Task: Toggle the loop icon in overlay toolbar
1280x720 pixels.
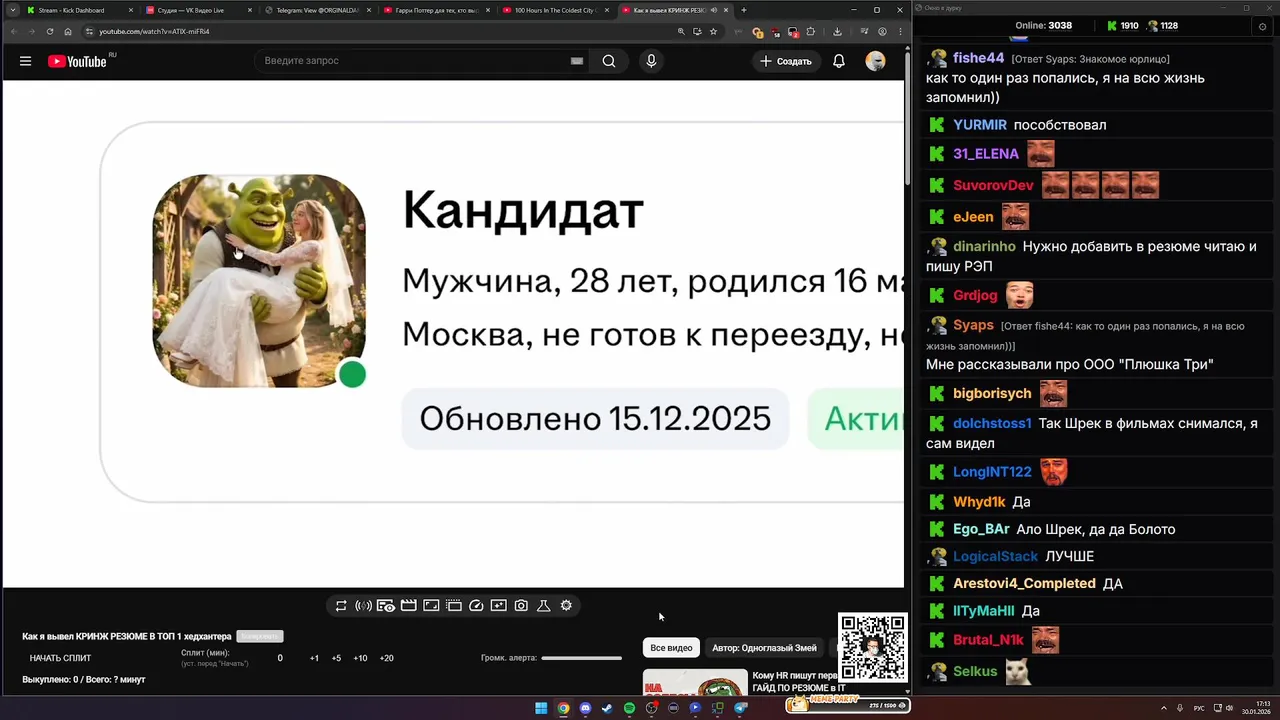Action: tap(341, 605)
